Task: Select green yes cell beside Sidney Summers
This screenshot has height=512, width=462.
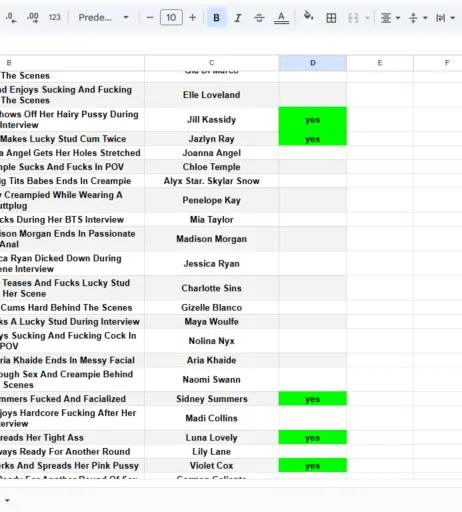Action: 313,399
